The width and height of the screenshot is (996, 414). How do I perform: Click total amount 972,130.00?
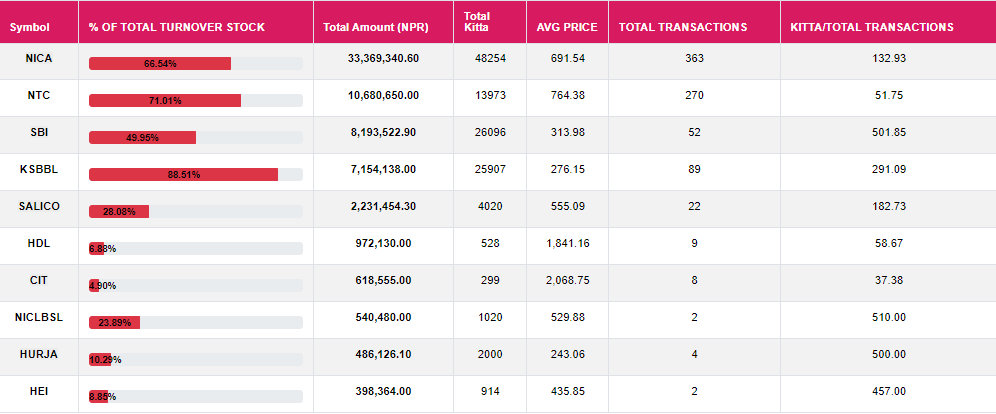coord(383,243)
